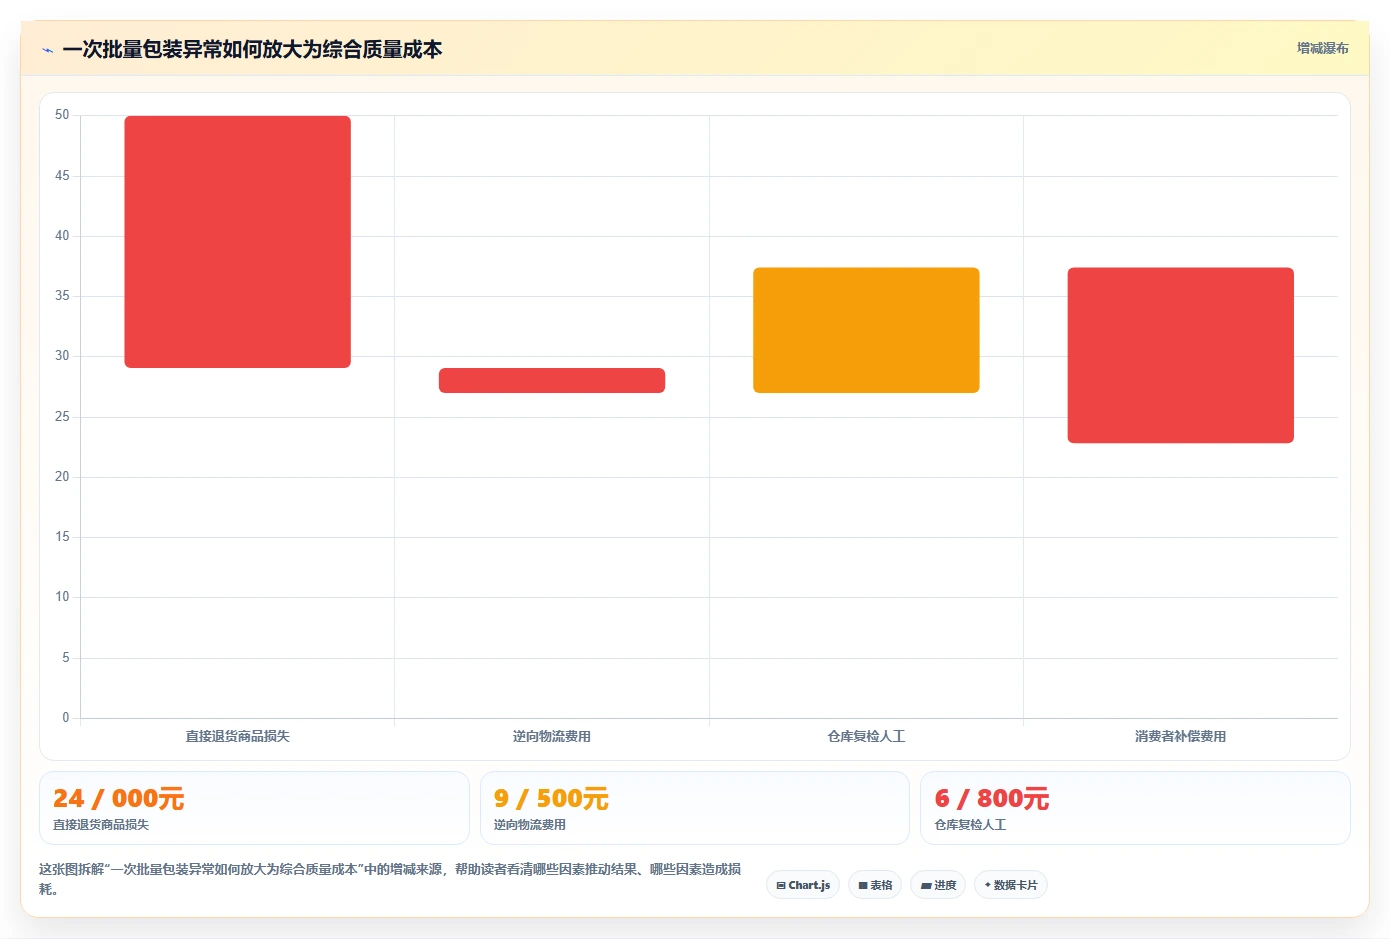Click the 逆向物流费用 caption under 9 / 500元
Image resolution: width=1390 pixels, height=939 pixels.
(530, 825)
